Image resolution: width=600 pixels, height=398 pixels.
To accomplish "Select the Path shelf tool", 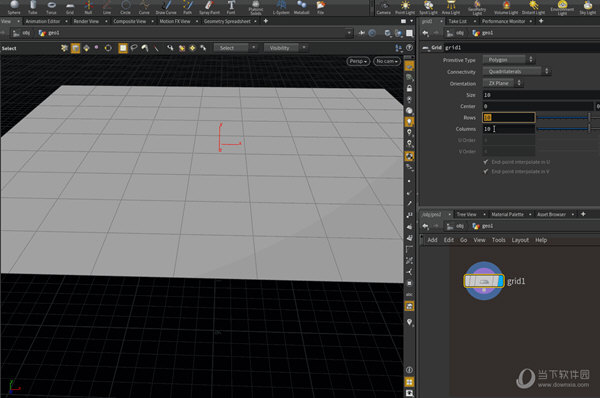I will coord(188,7).
